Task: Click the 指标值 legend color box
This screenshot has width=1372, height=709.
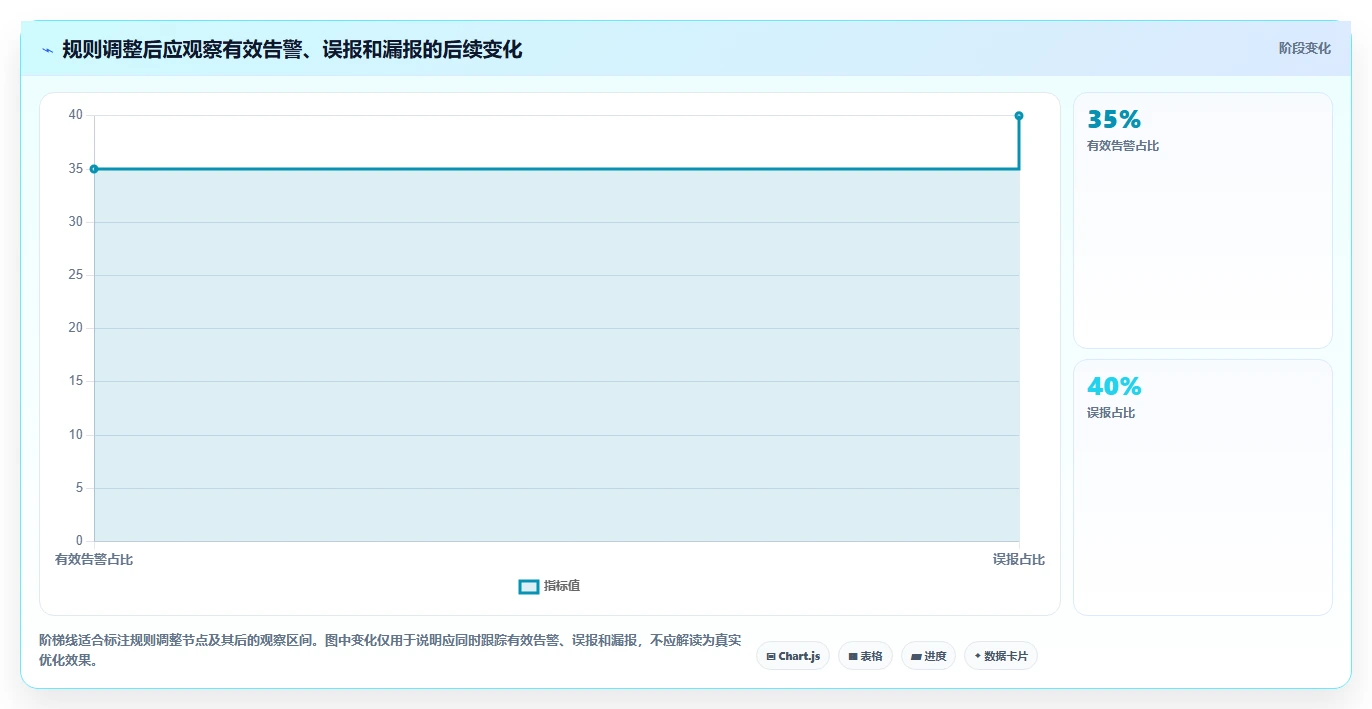Action: click(529, 586)
